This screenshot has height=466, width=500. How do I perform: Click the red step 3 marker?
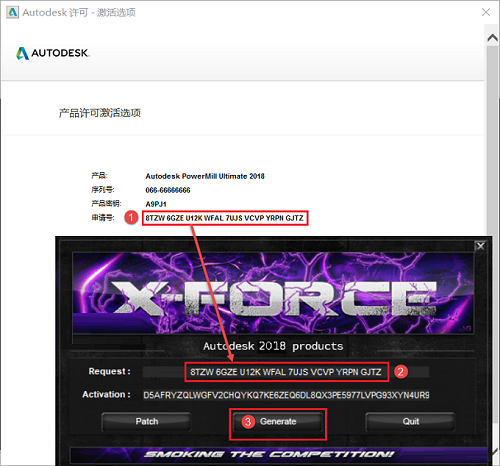[248, 422]
